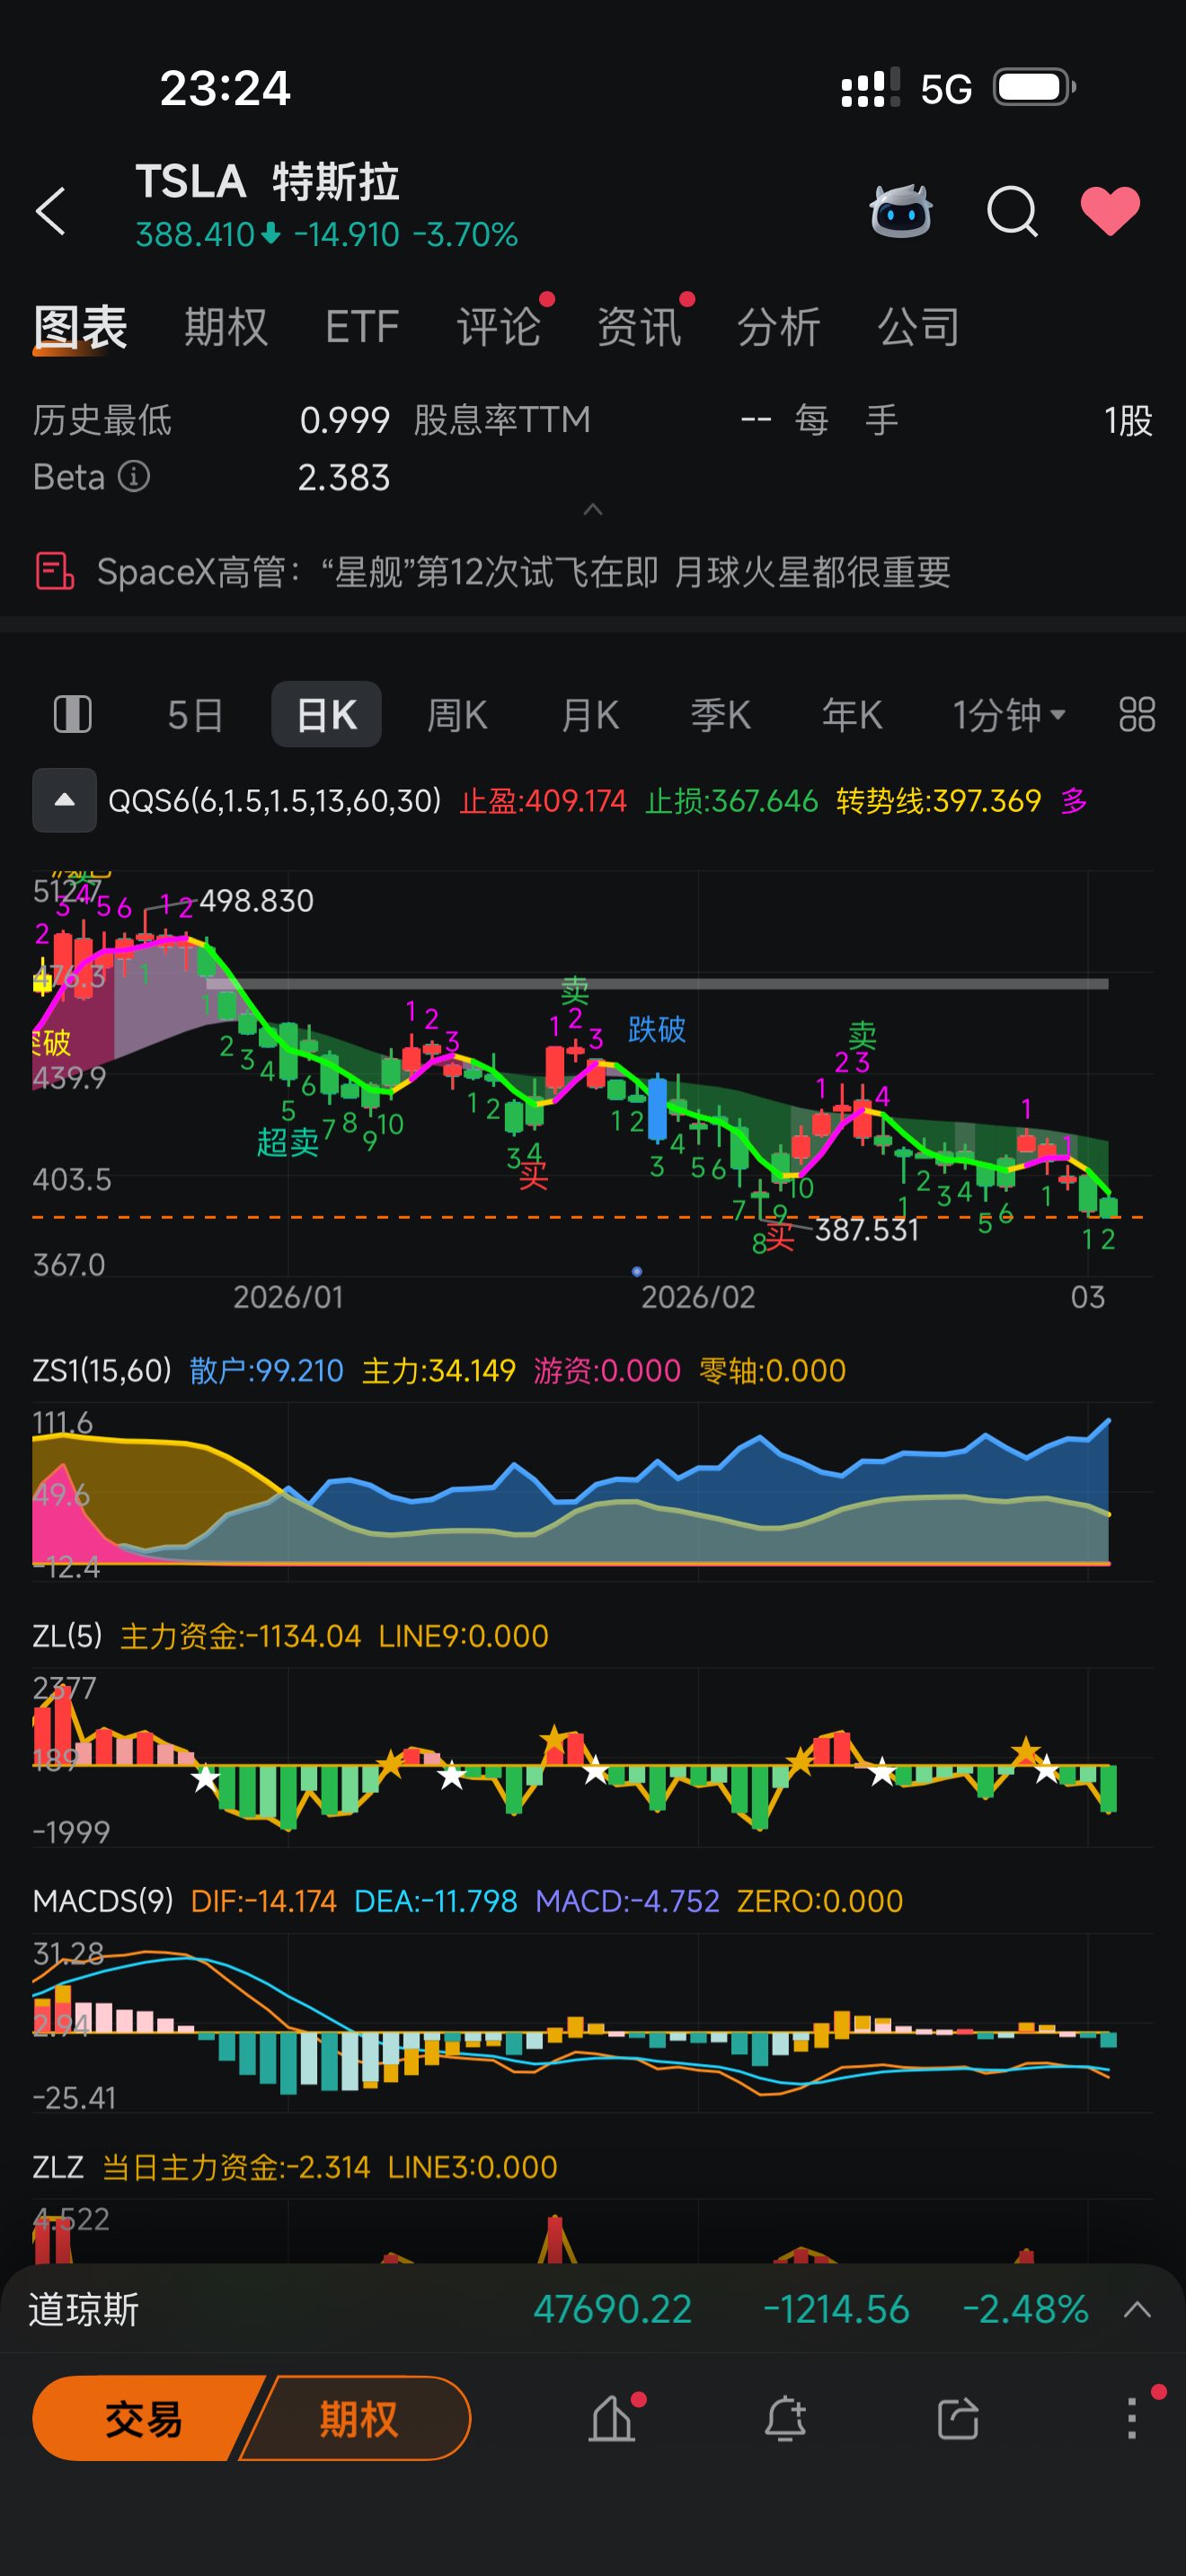
Task: Toggle the red heart favorite icon
Action: pyautogui.click(x=1110, y=211)
